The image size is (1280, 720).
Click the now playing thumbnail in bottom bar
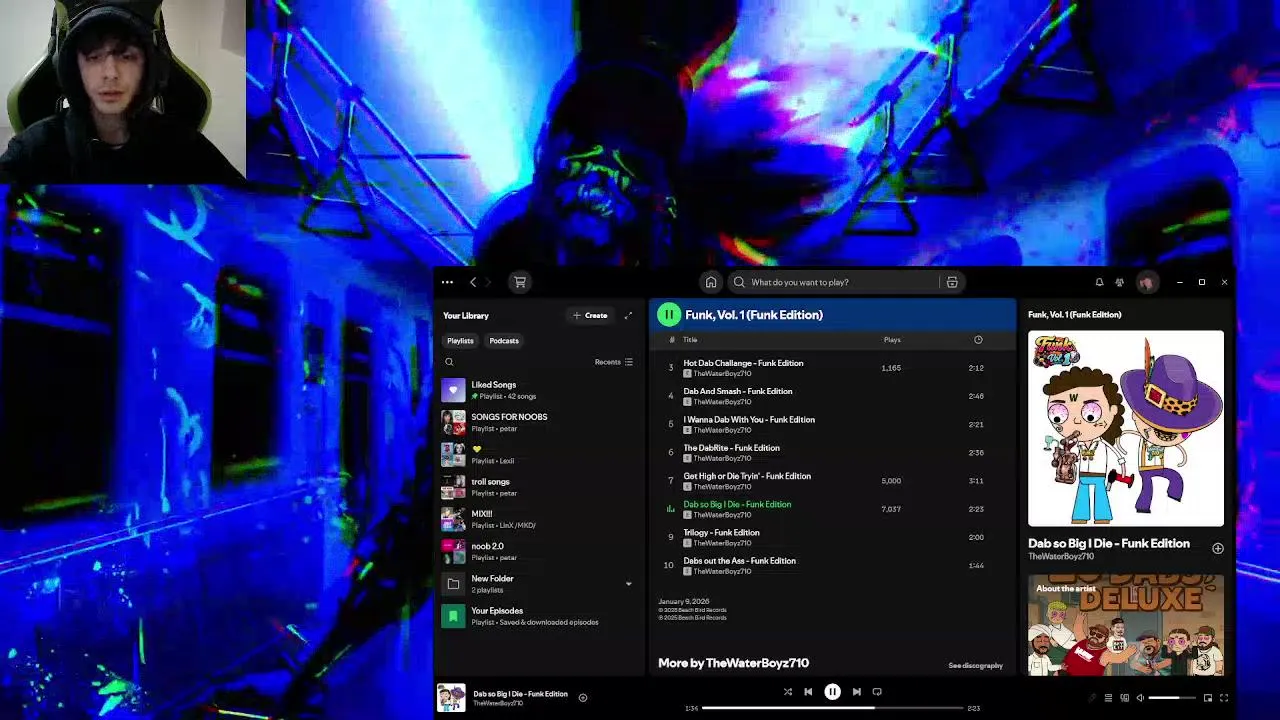(451, 698)
